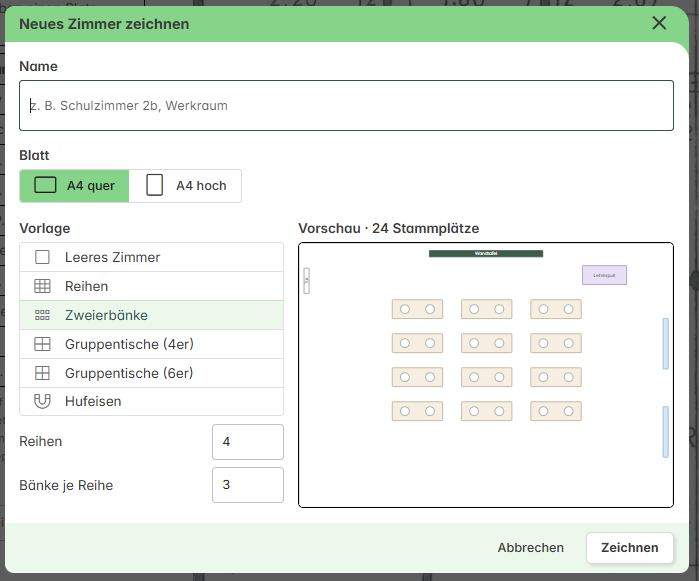This screenshot has height=581, width=699.
Task: Click the Abbrechen button
Action: [x=530, y=548]
